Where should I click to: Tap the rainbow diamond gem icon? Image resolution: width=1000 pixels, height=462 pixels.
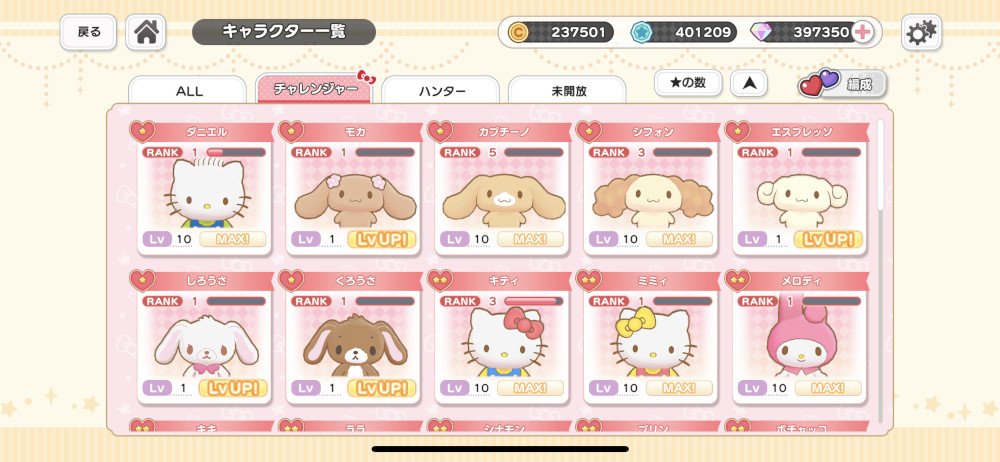coord(761,32)
